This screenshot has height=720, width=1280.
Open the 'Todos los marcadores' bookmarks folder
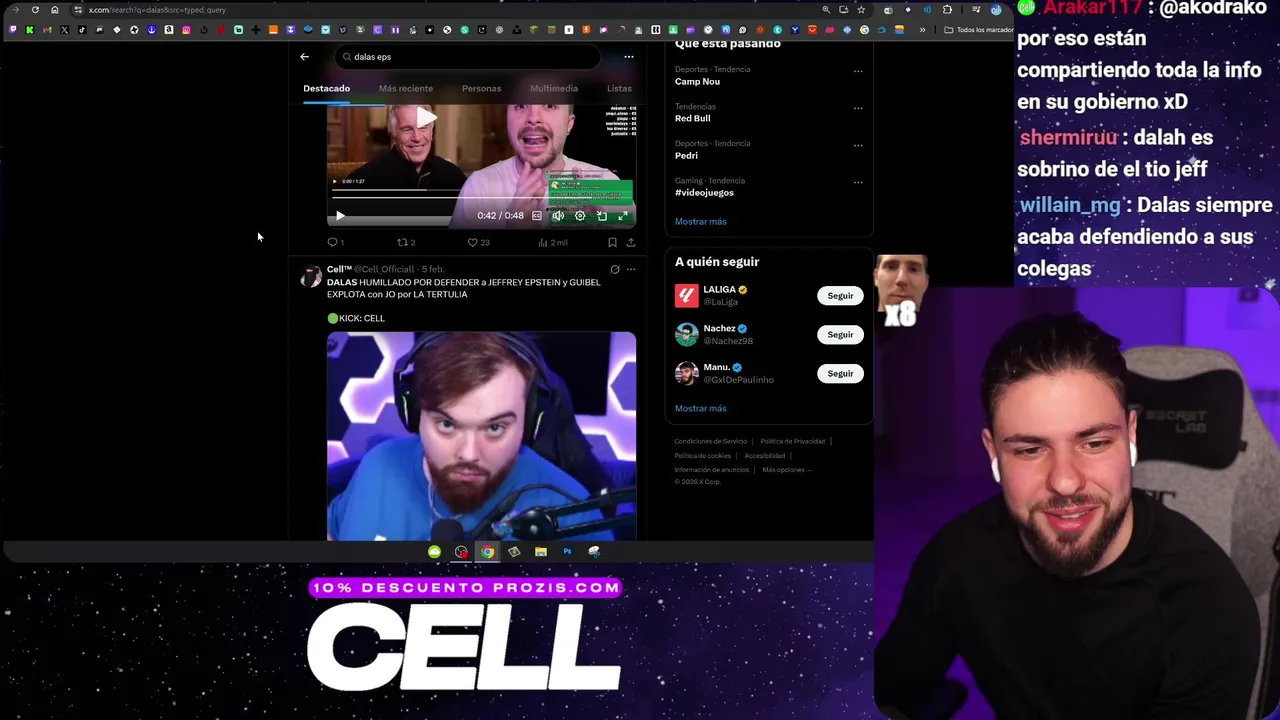tap(979, 30)
